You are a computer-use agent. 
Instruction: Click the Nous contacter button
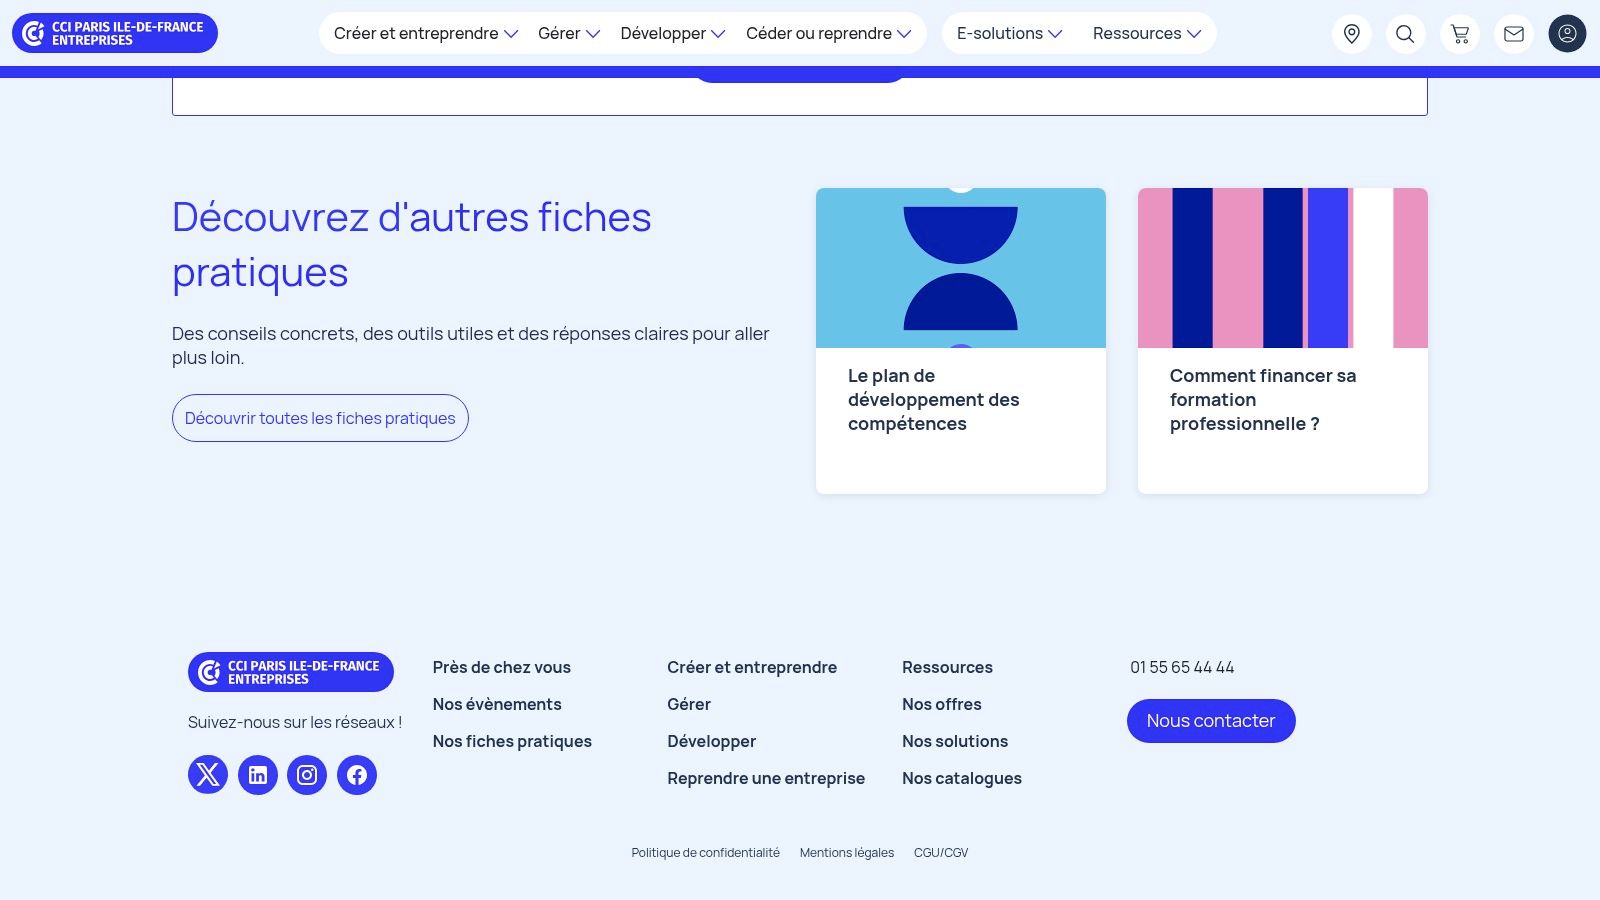point(1211,720)
